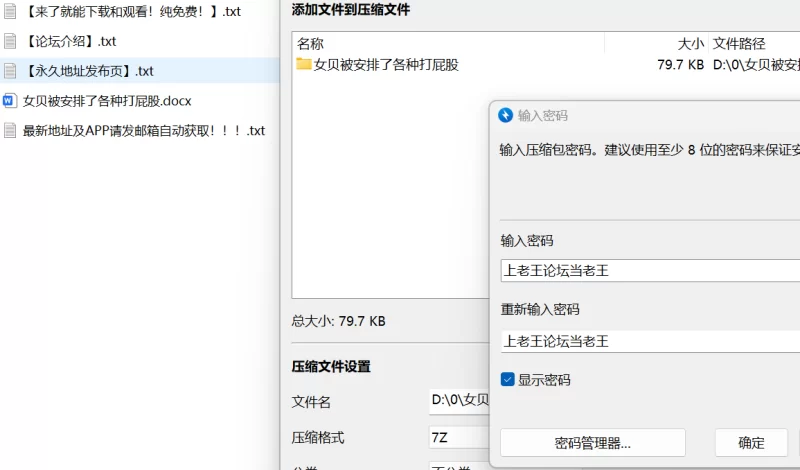Screen dimensions: 800x470
Task: Click text icon of 最新地址及APP file
Action: pos(10,131)
